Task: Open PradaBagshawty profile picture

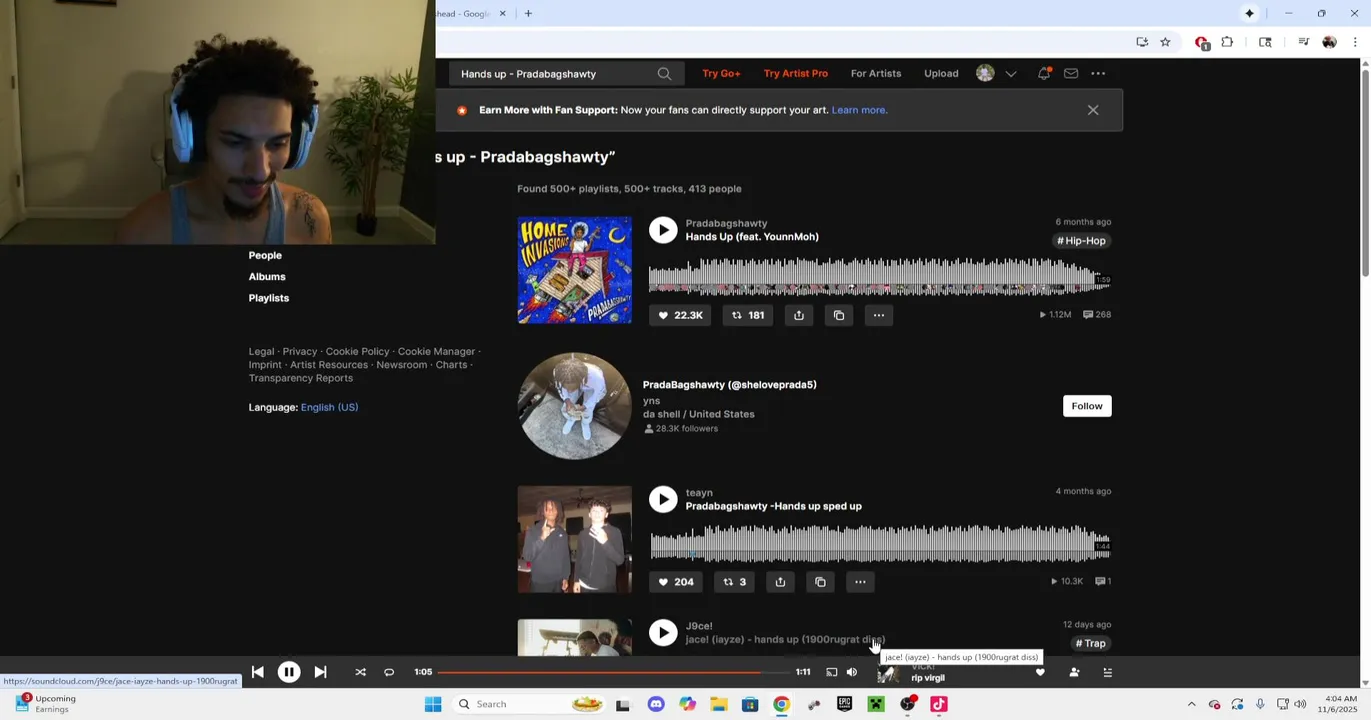Action: point(575,406)
